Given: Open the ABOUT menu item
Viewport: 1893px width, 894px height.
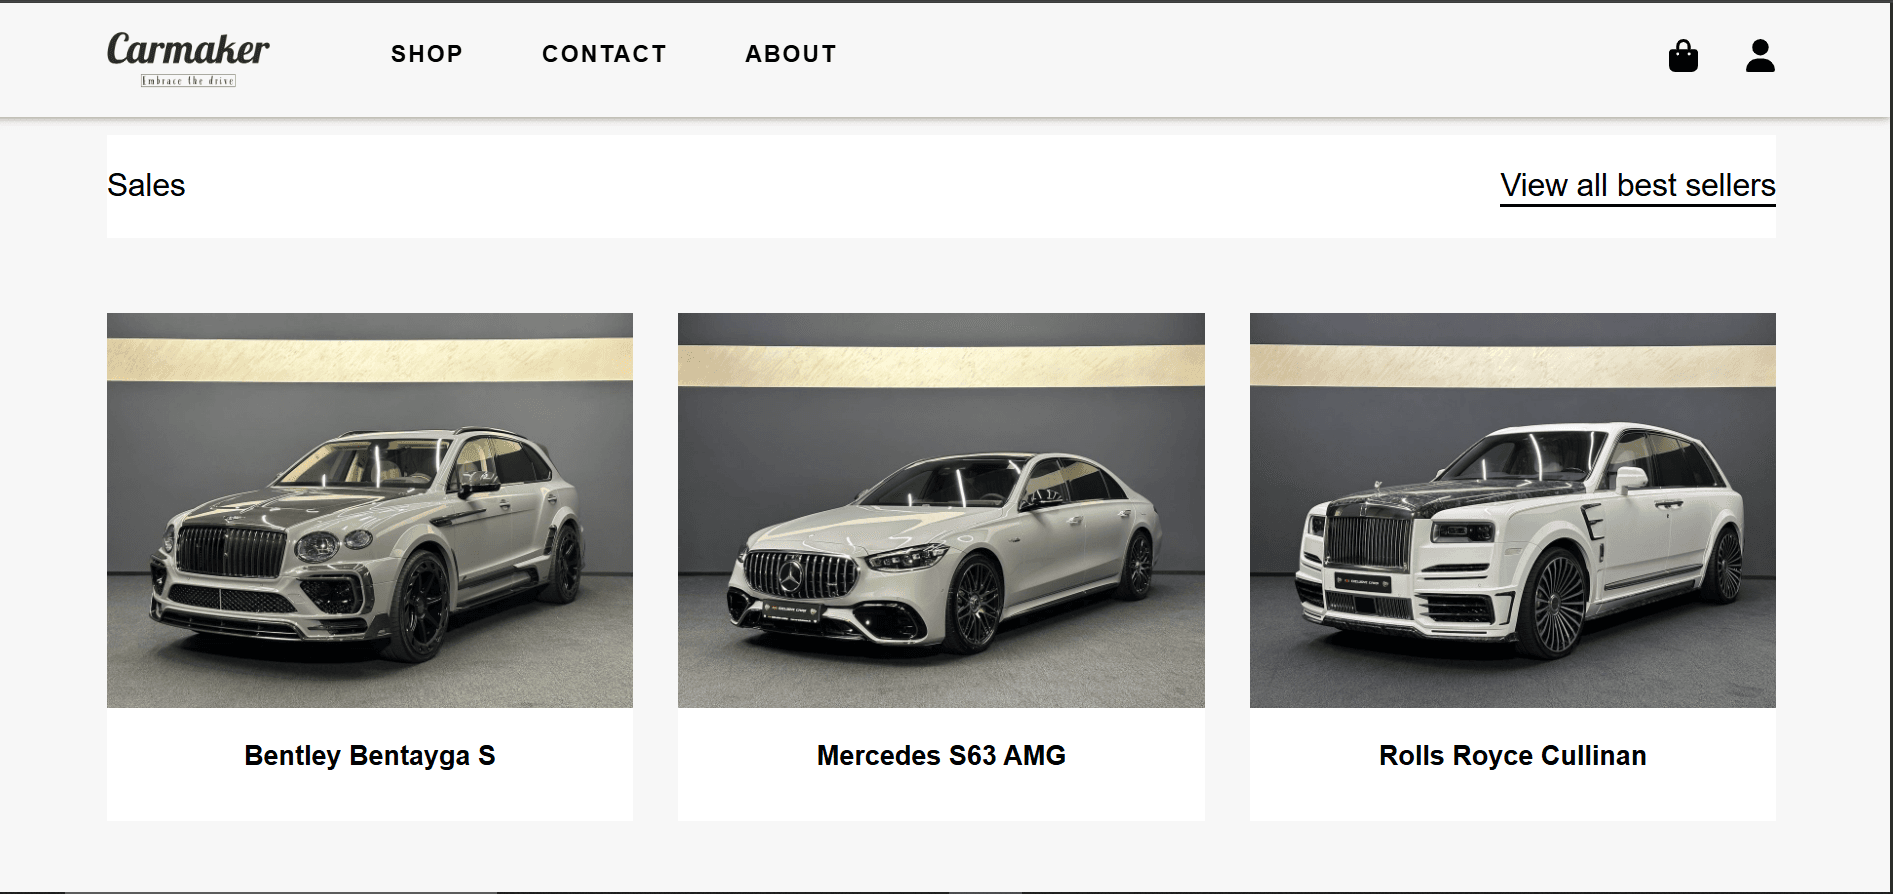Looking at the screenshot, I should 791,54.
